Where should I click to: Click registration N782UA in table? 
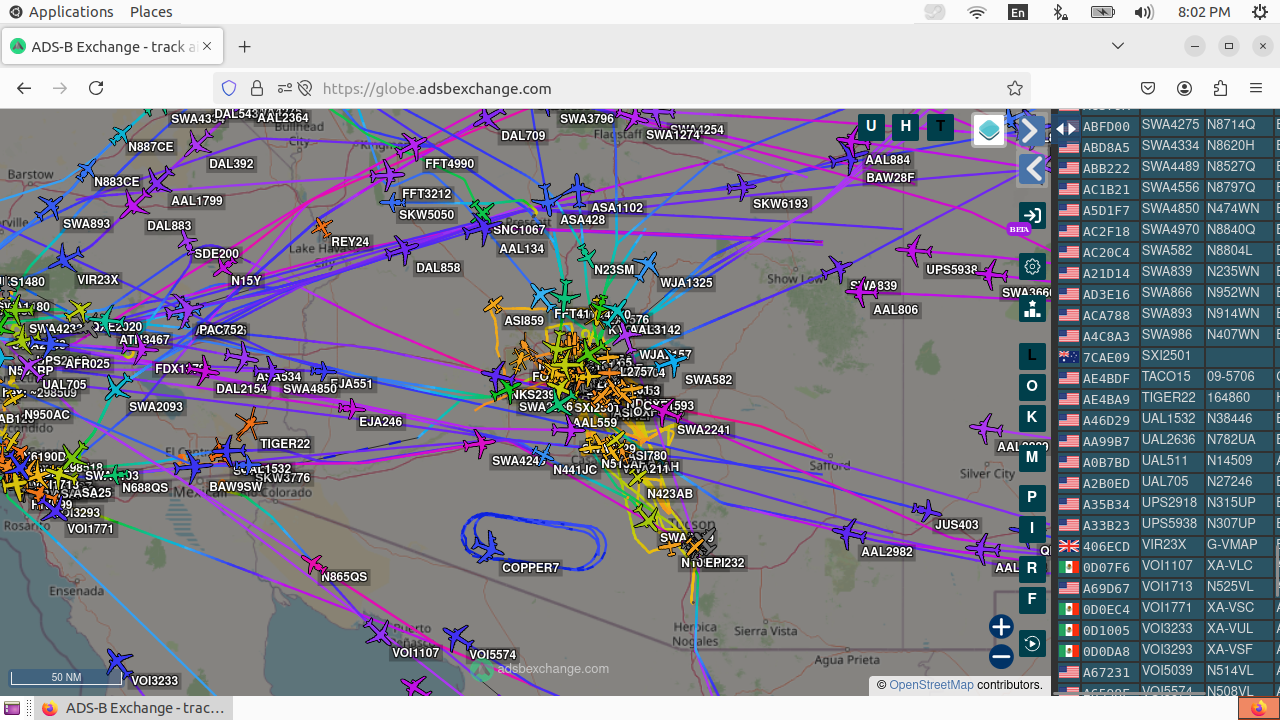tap(1231, 441)
